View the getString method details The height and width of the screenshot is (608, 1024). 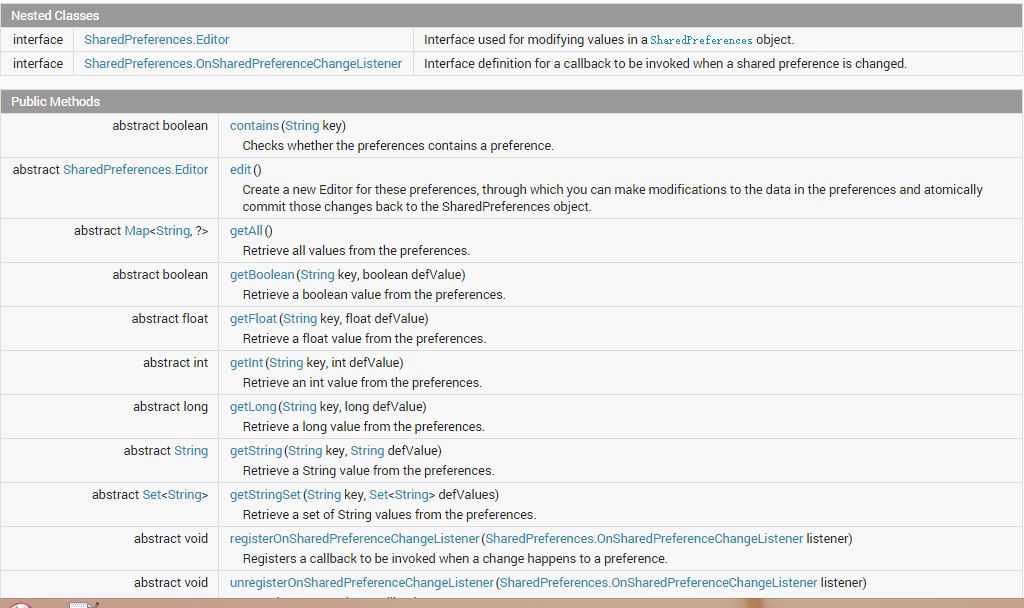256,451
